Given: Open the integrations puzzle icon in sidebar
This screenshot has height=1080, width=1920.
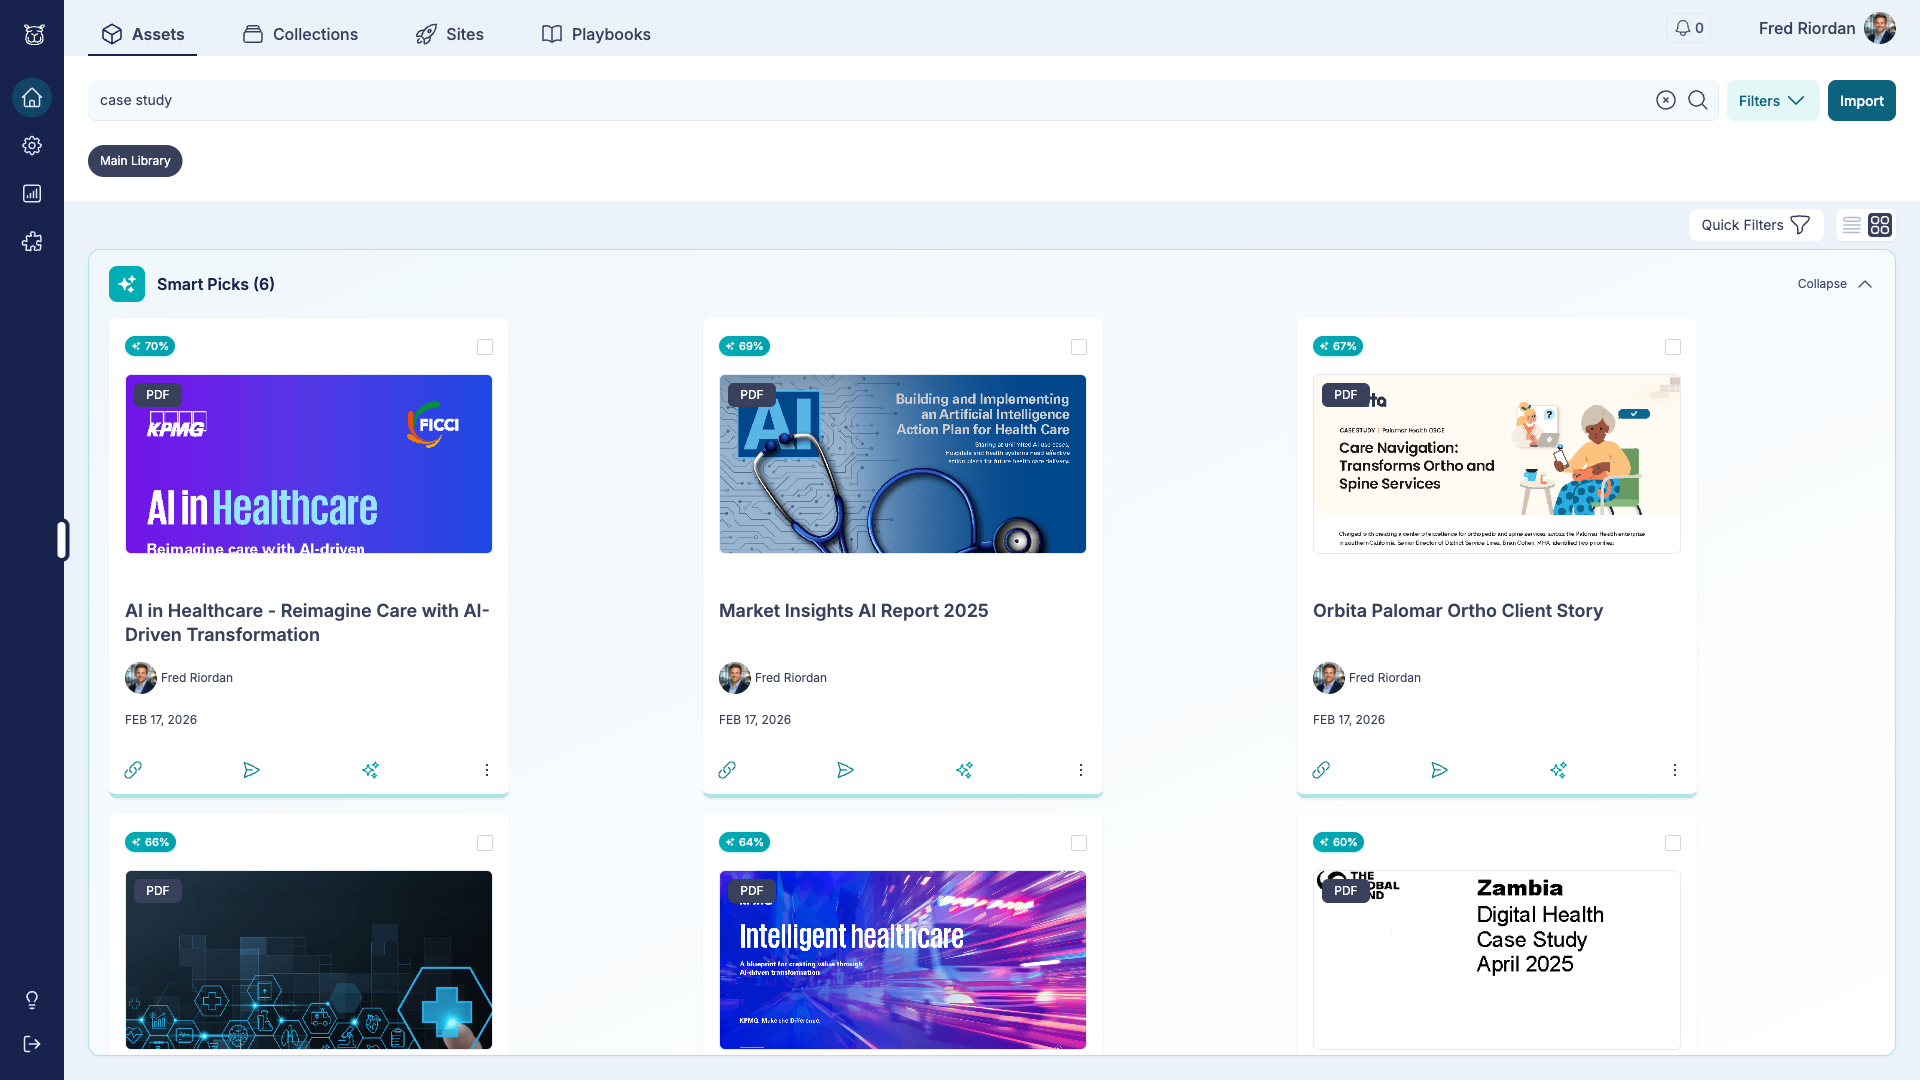Looking at the screenshot, I should point(32,241).
